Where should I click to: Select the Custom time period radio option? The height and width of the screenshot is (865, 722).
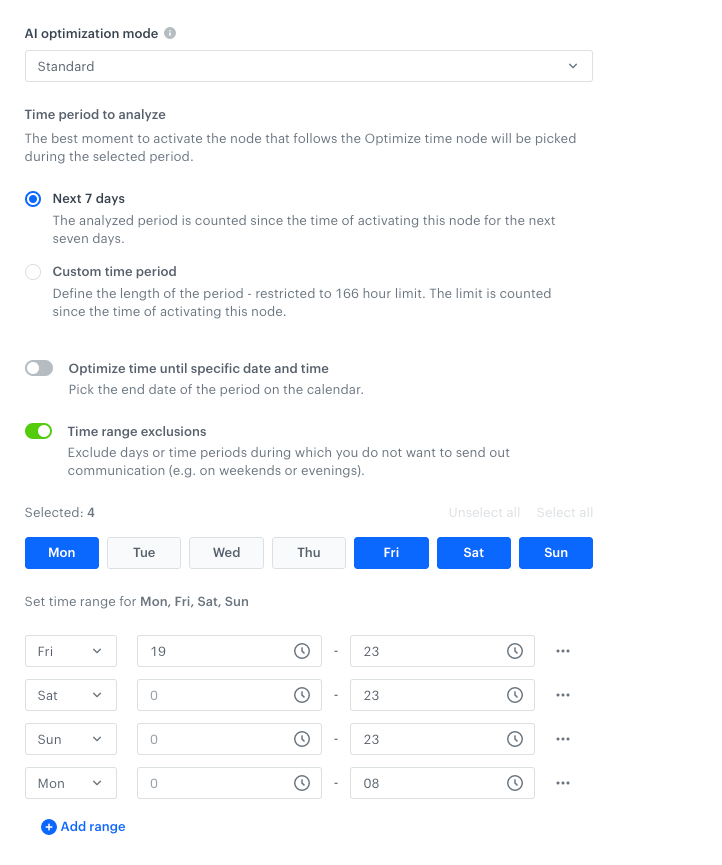pyautogui.click(x=33, y=272)
